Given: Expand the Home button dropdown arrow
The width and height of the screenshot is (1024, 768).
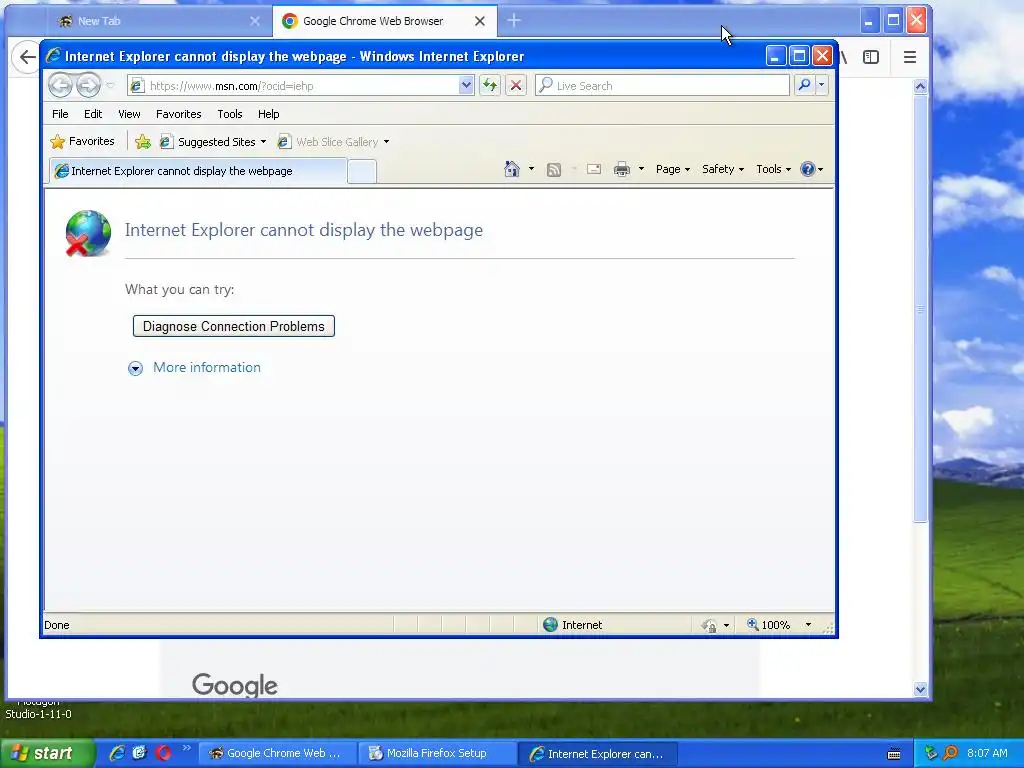Looking at the screenshot, I should 532,169.
